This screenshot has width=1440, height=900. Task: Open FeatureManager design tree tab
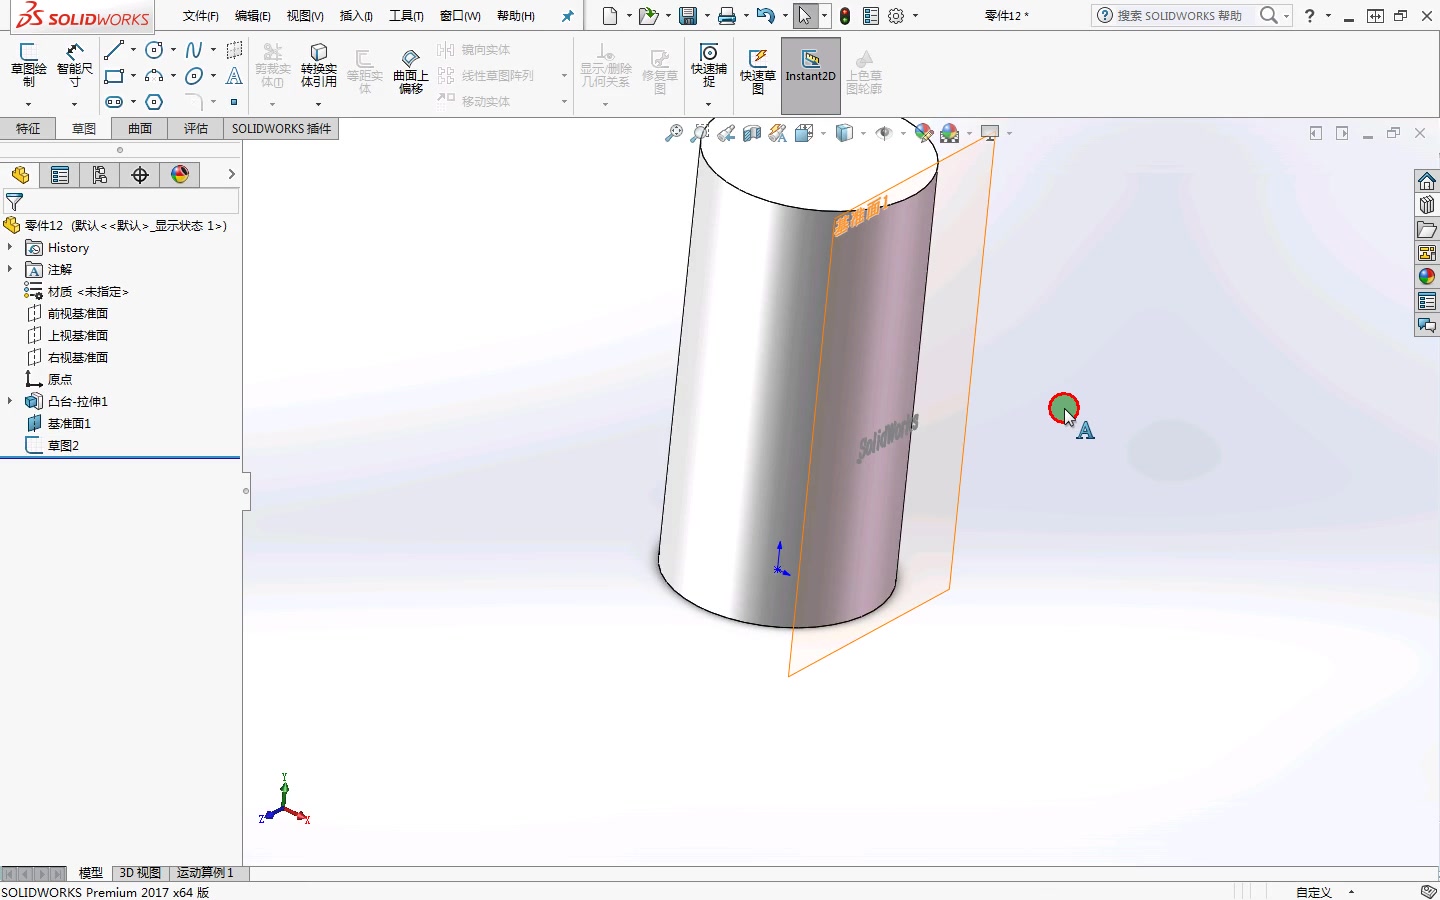coord(20,175)
